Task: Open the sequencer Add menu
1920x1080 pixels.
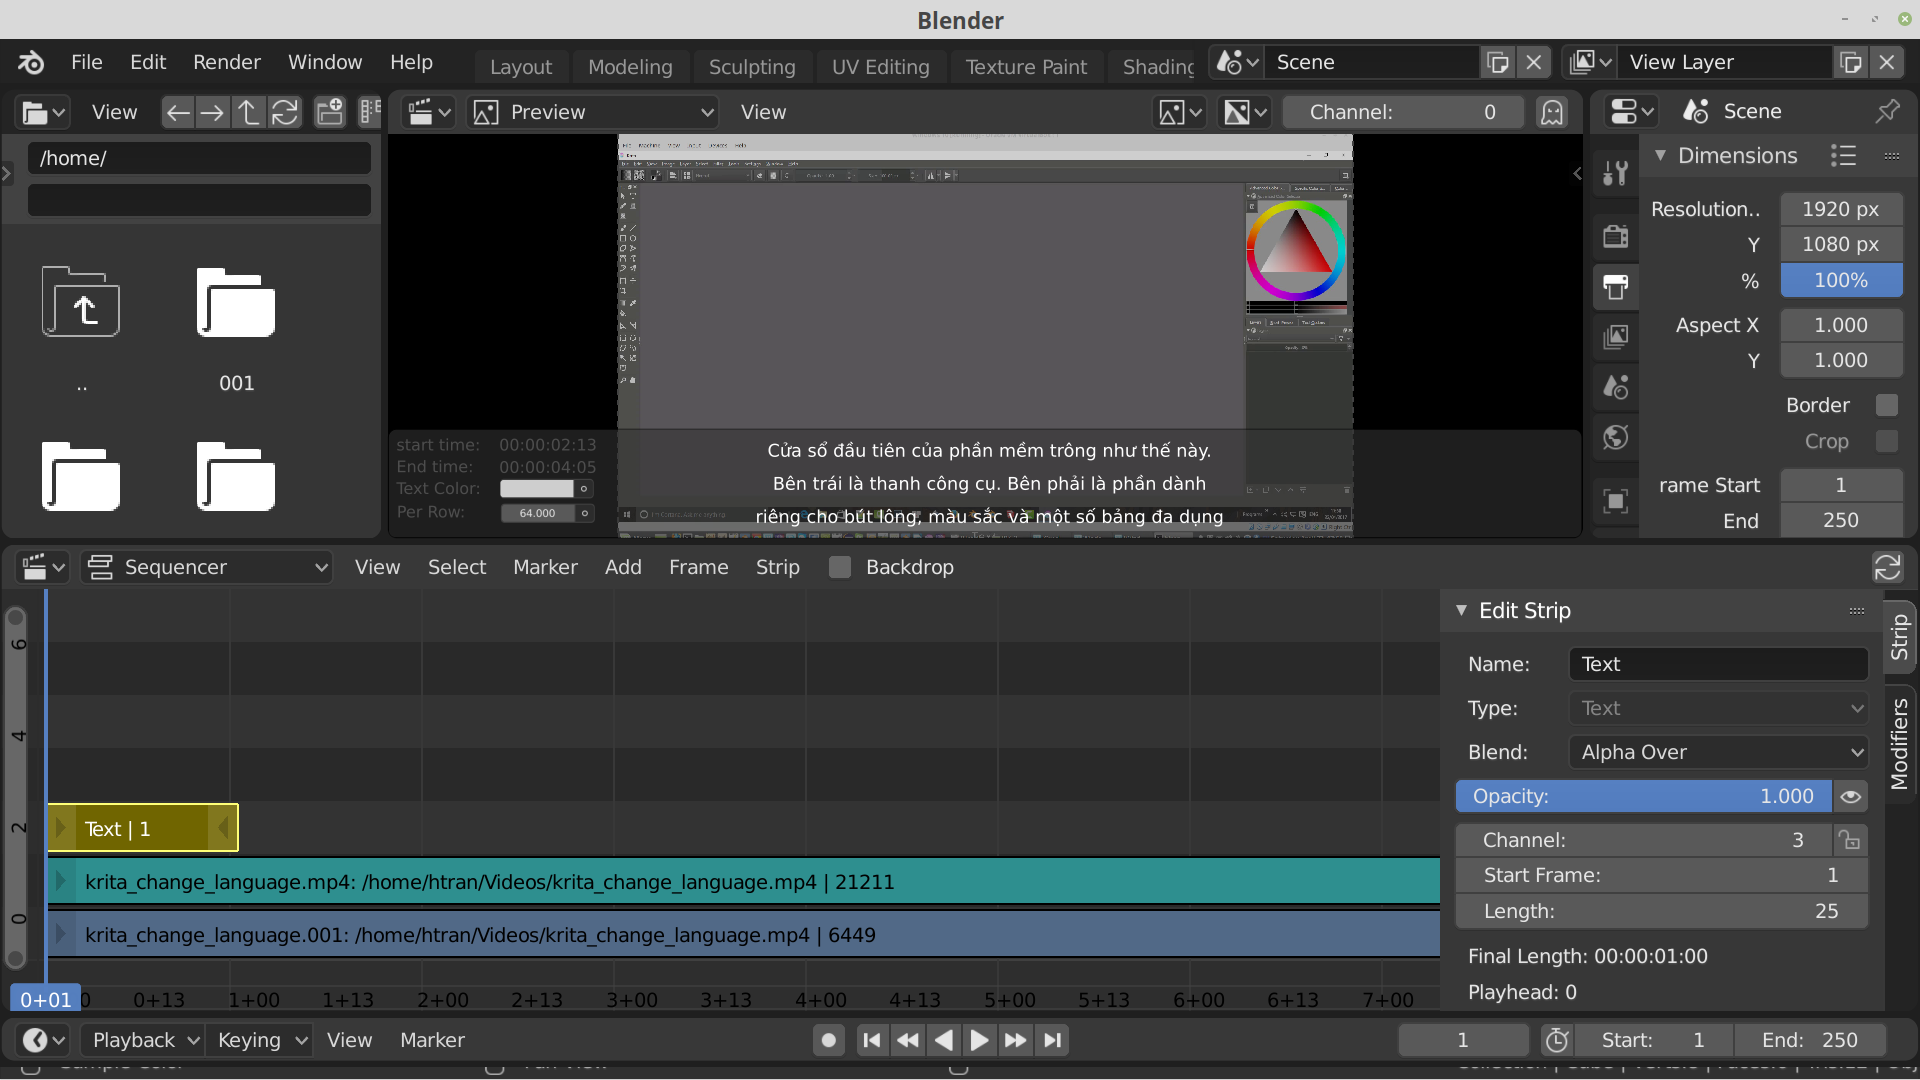Action: (623, 567)
